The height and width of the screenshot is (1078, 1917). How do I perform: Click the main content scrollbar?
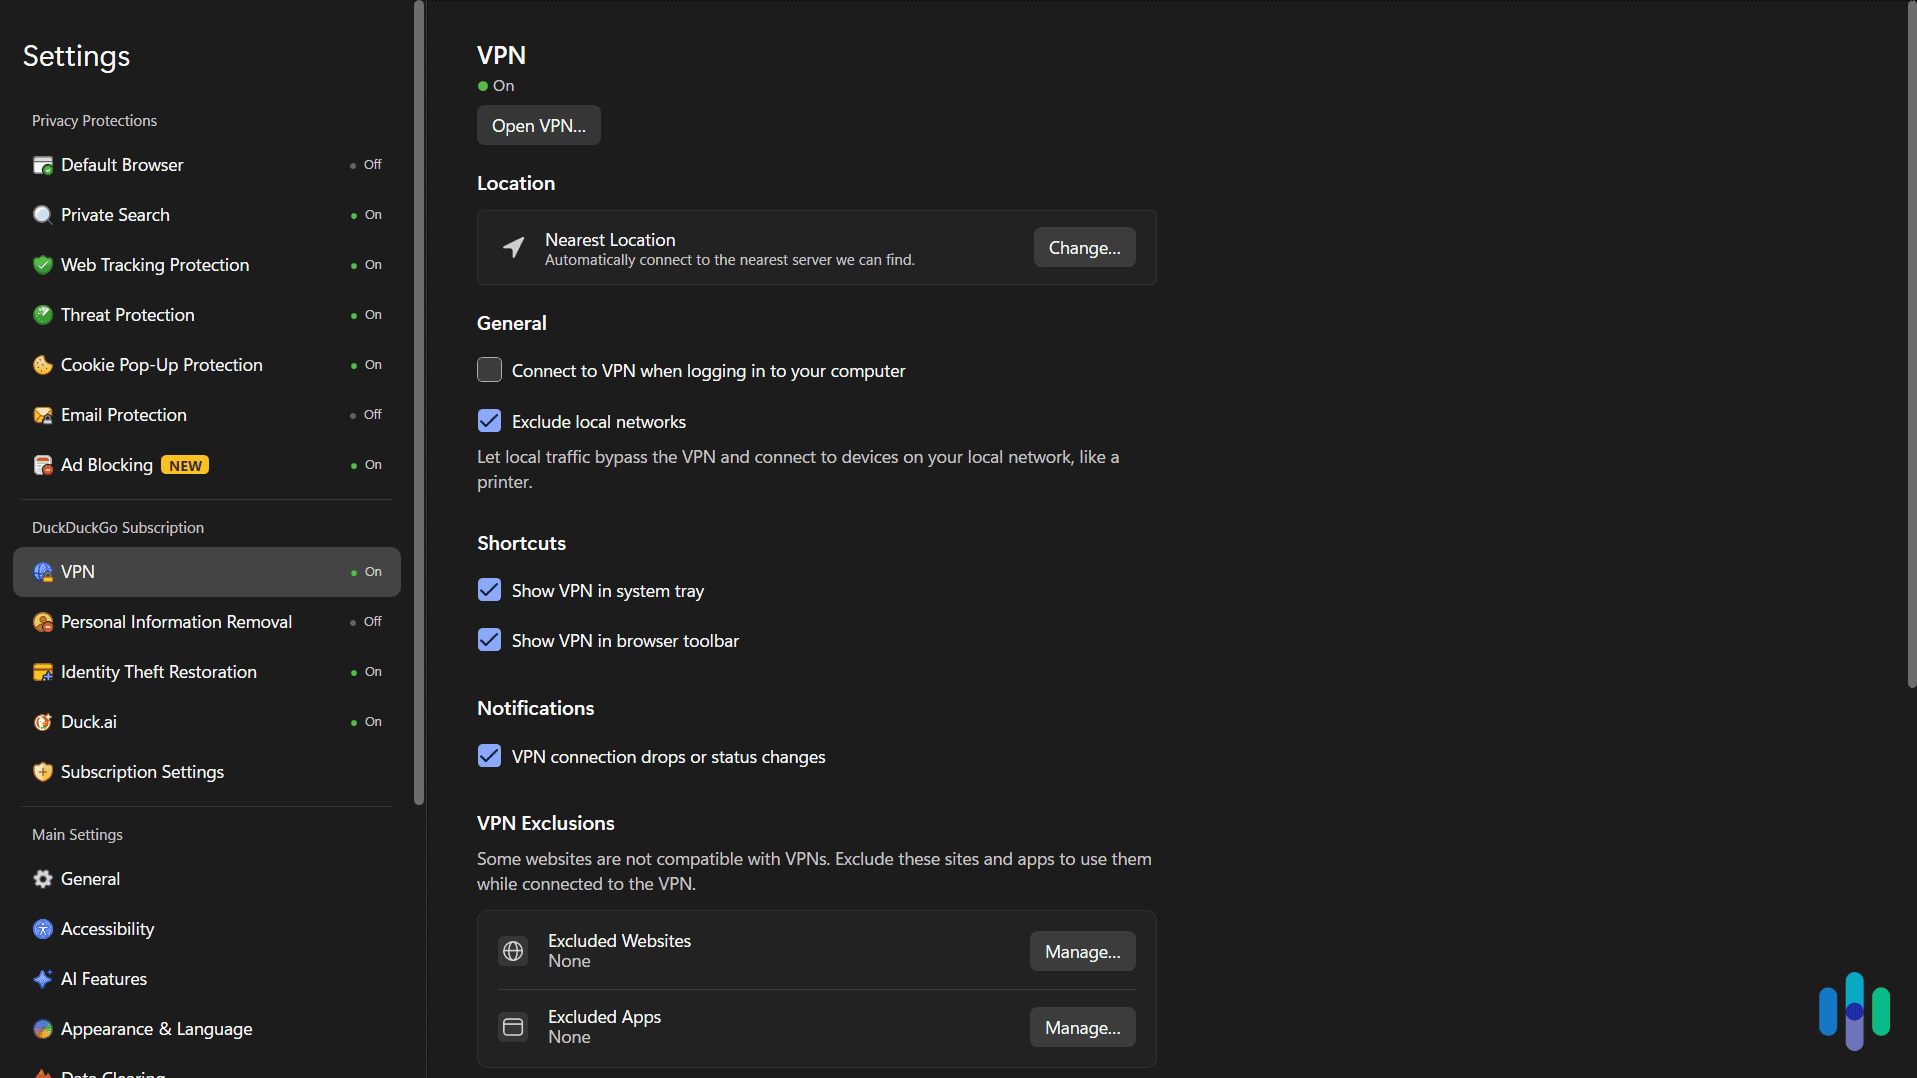[x=1911, y=345]
